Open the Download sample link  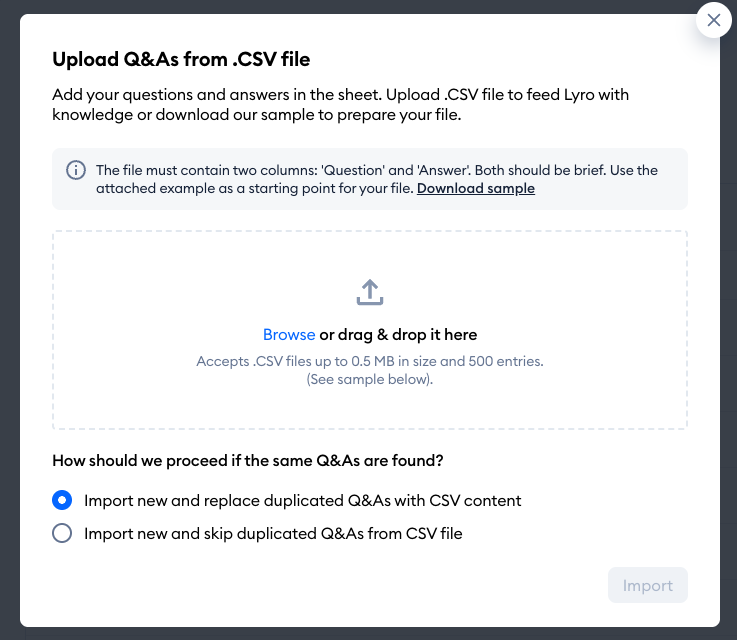tap(476, 188)
